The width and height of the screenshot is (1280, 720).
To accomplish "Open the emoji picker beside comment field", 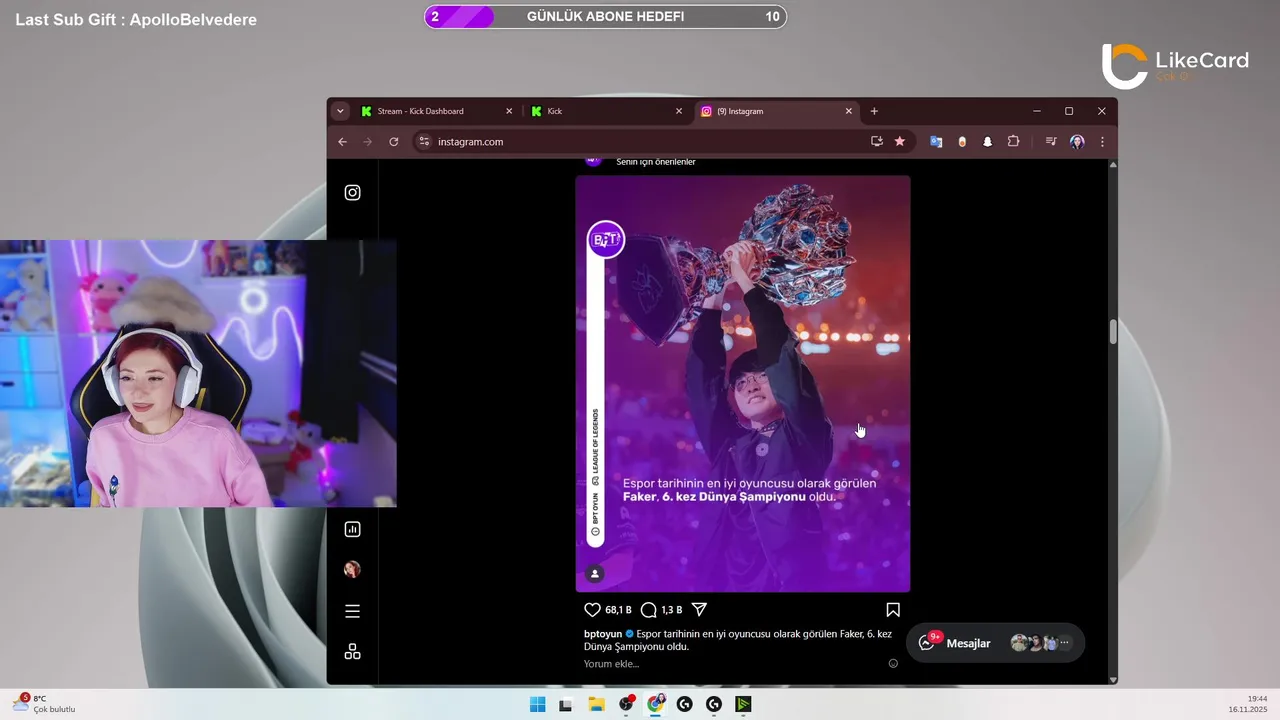I will tap(893, 663).
